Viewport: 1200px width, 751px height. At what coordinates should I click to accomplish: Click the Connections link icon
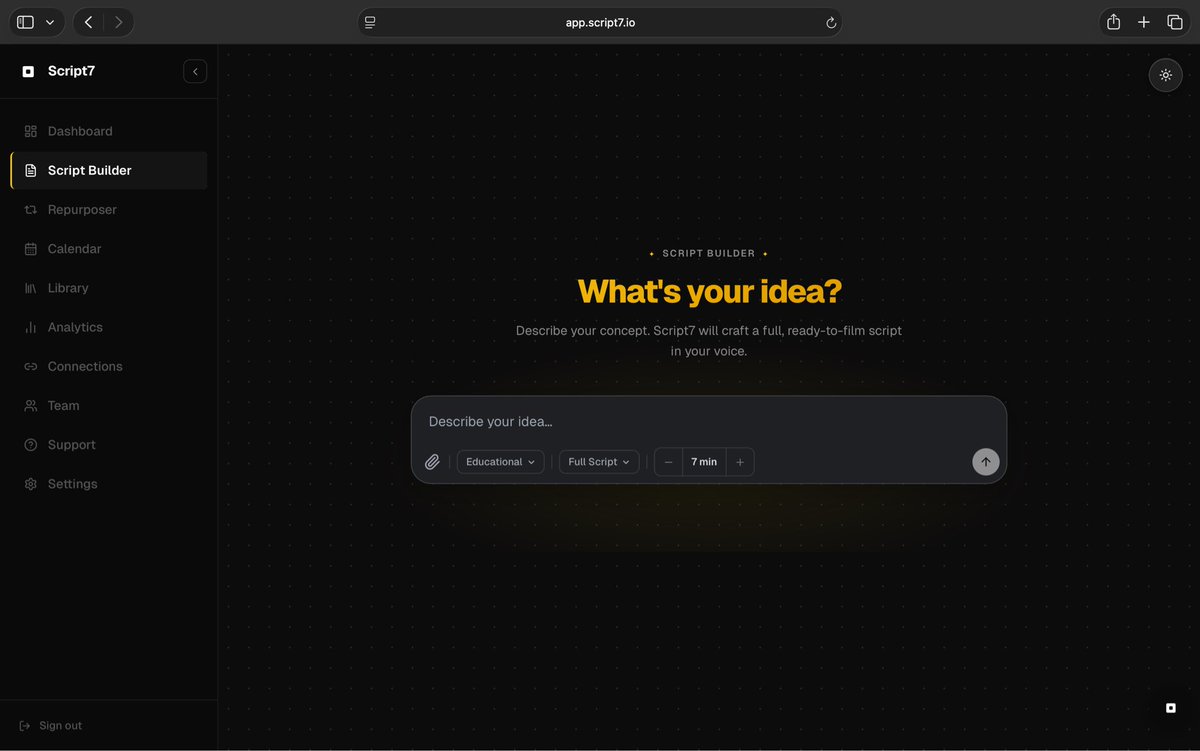point(30,366)
